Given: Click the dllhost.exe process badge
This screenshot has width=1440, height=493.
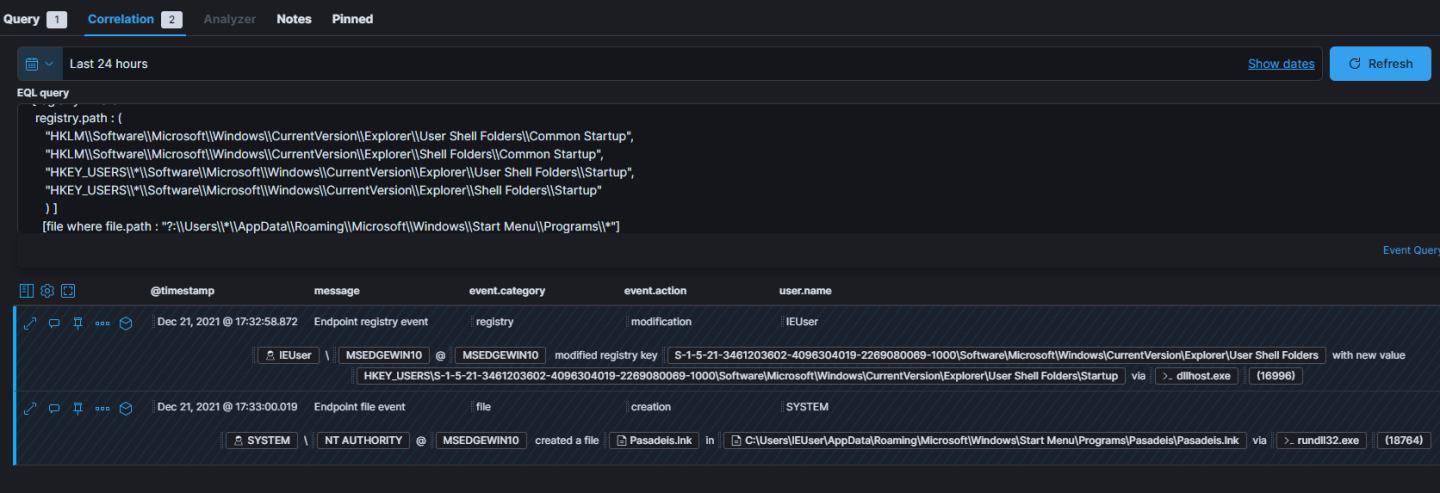Looking at the screenshot, I should coord(1196,377).
